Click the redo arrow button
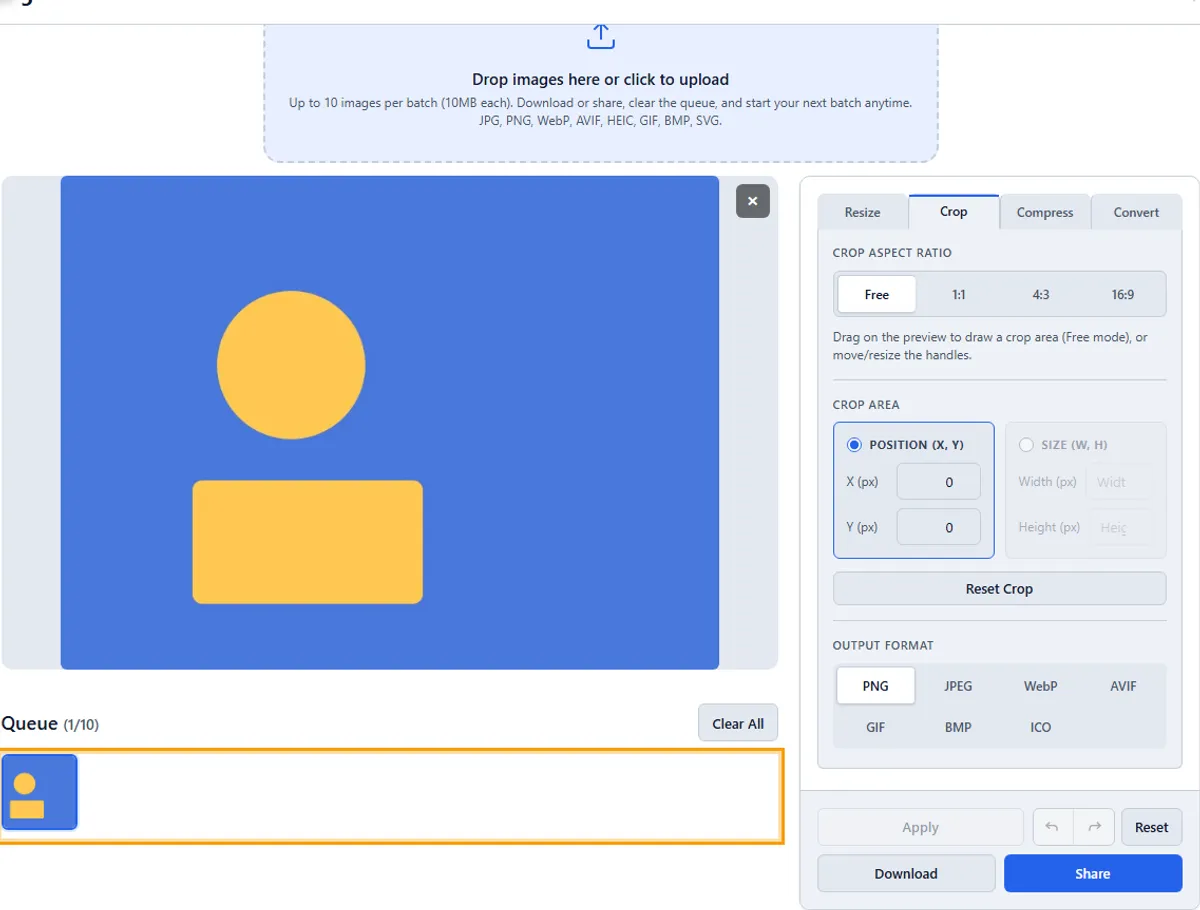The image size is (1200, 910). point(1094,827)
